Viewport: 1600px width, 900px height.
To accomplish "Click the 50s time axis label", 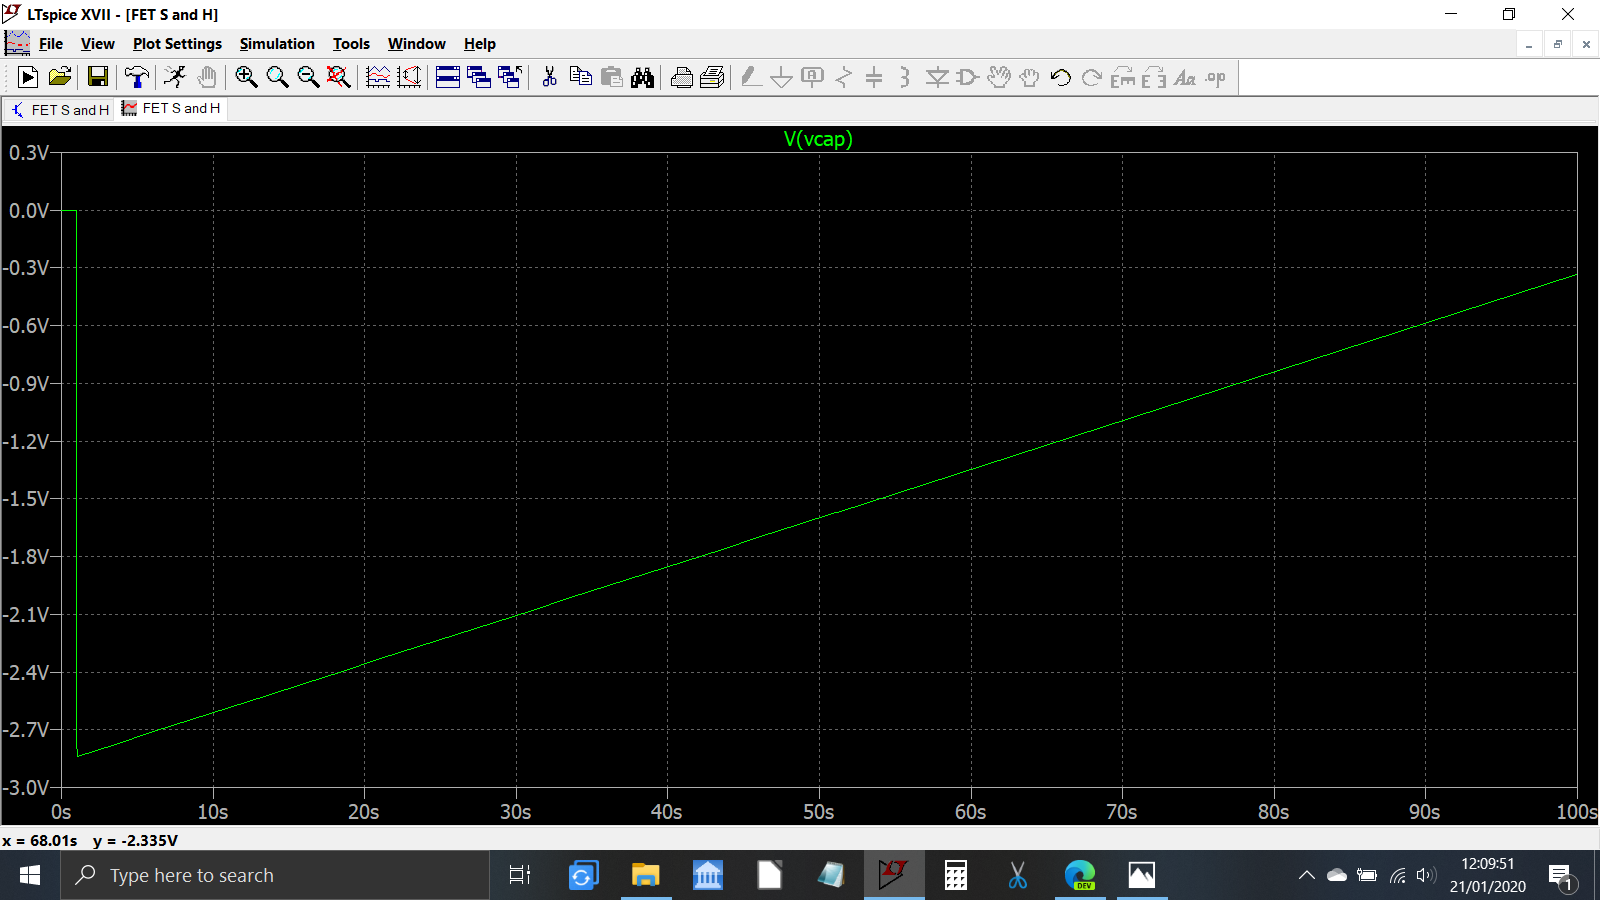I will (x=818, y=812).
